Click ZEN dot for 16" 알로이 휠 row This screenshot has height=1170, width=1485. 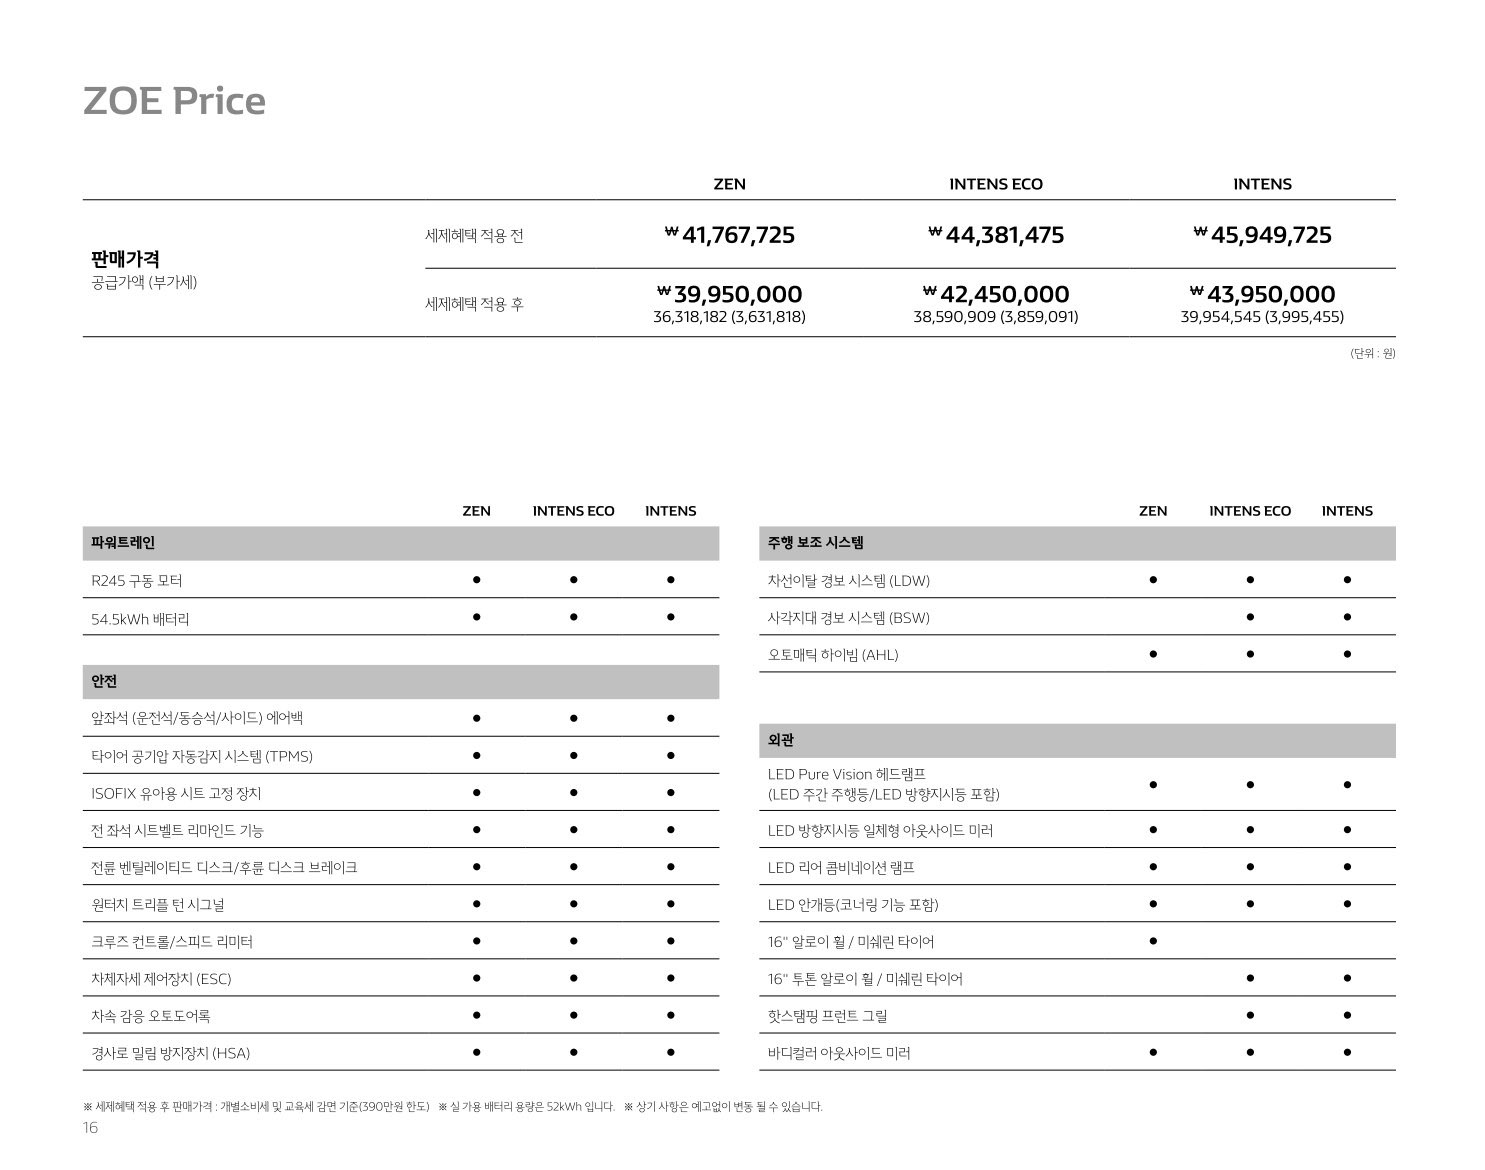[1153, 941]
